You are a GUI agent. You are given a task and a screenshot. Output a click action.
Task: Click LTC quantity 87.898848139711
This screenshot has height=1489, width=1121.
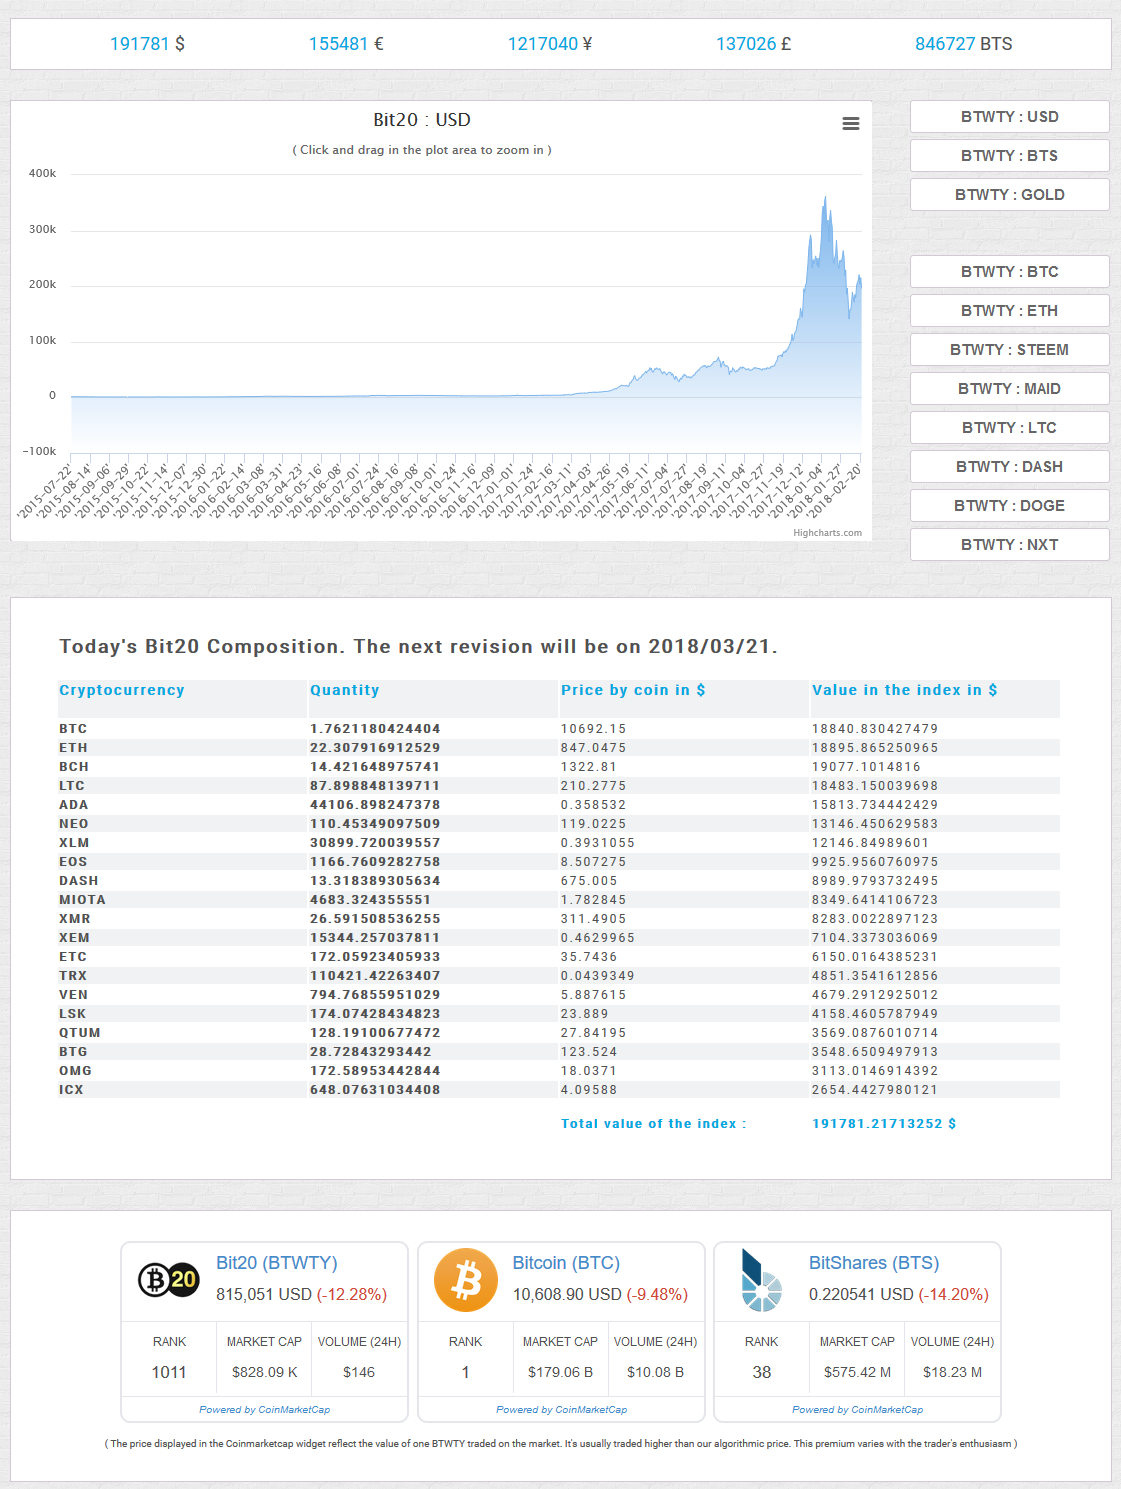coord(375,786)
